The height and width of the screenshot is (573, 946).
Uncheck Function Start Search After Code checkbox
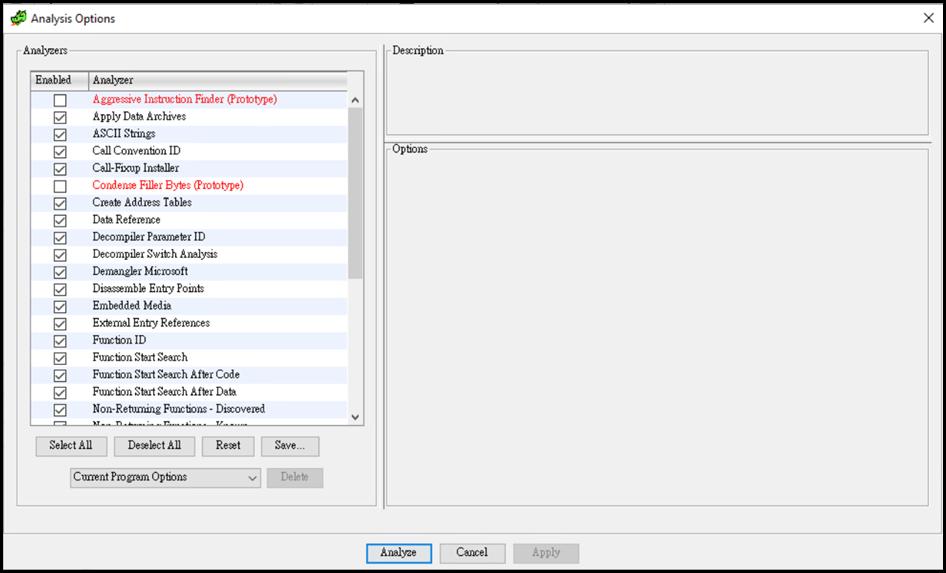click(60, 375)
